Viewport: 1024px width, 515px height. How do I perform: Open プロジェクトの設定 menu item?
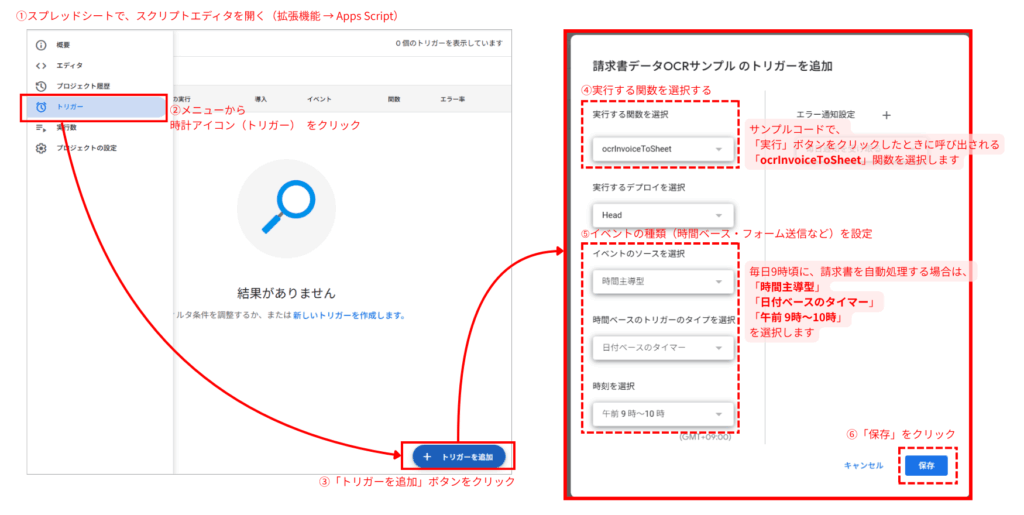(x=86, y=148)
